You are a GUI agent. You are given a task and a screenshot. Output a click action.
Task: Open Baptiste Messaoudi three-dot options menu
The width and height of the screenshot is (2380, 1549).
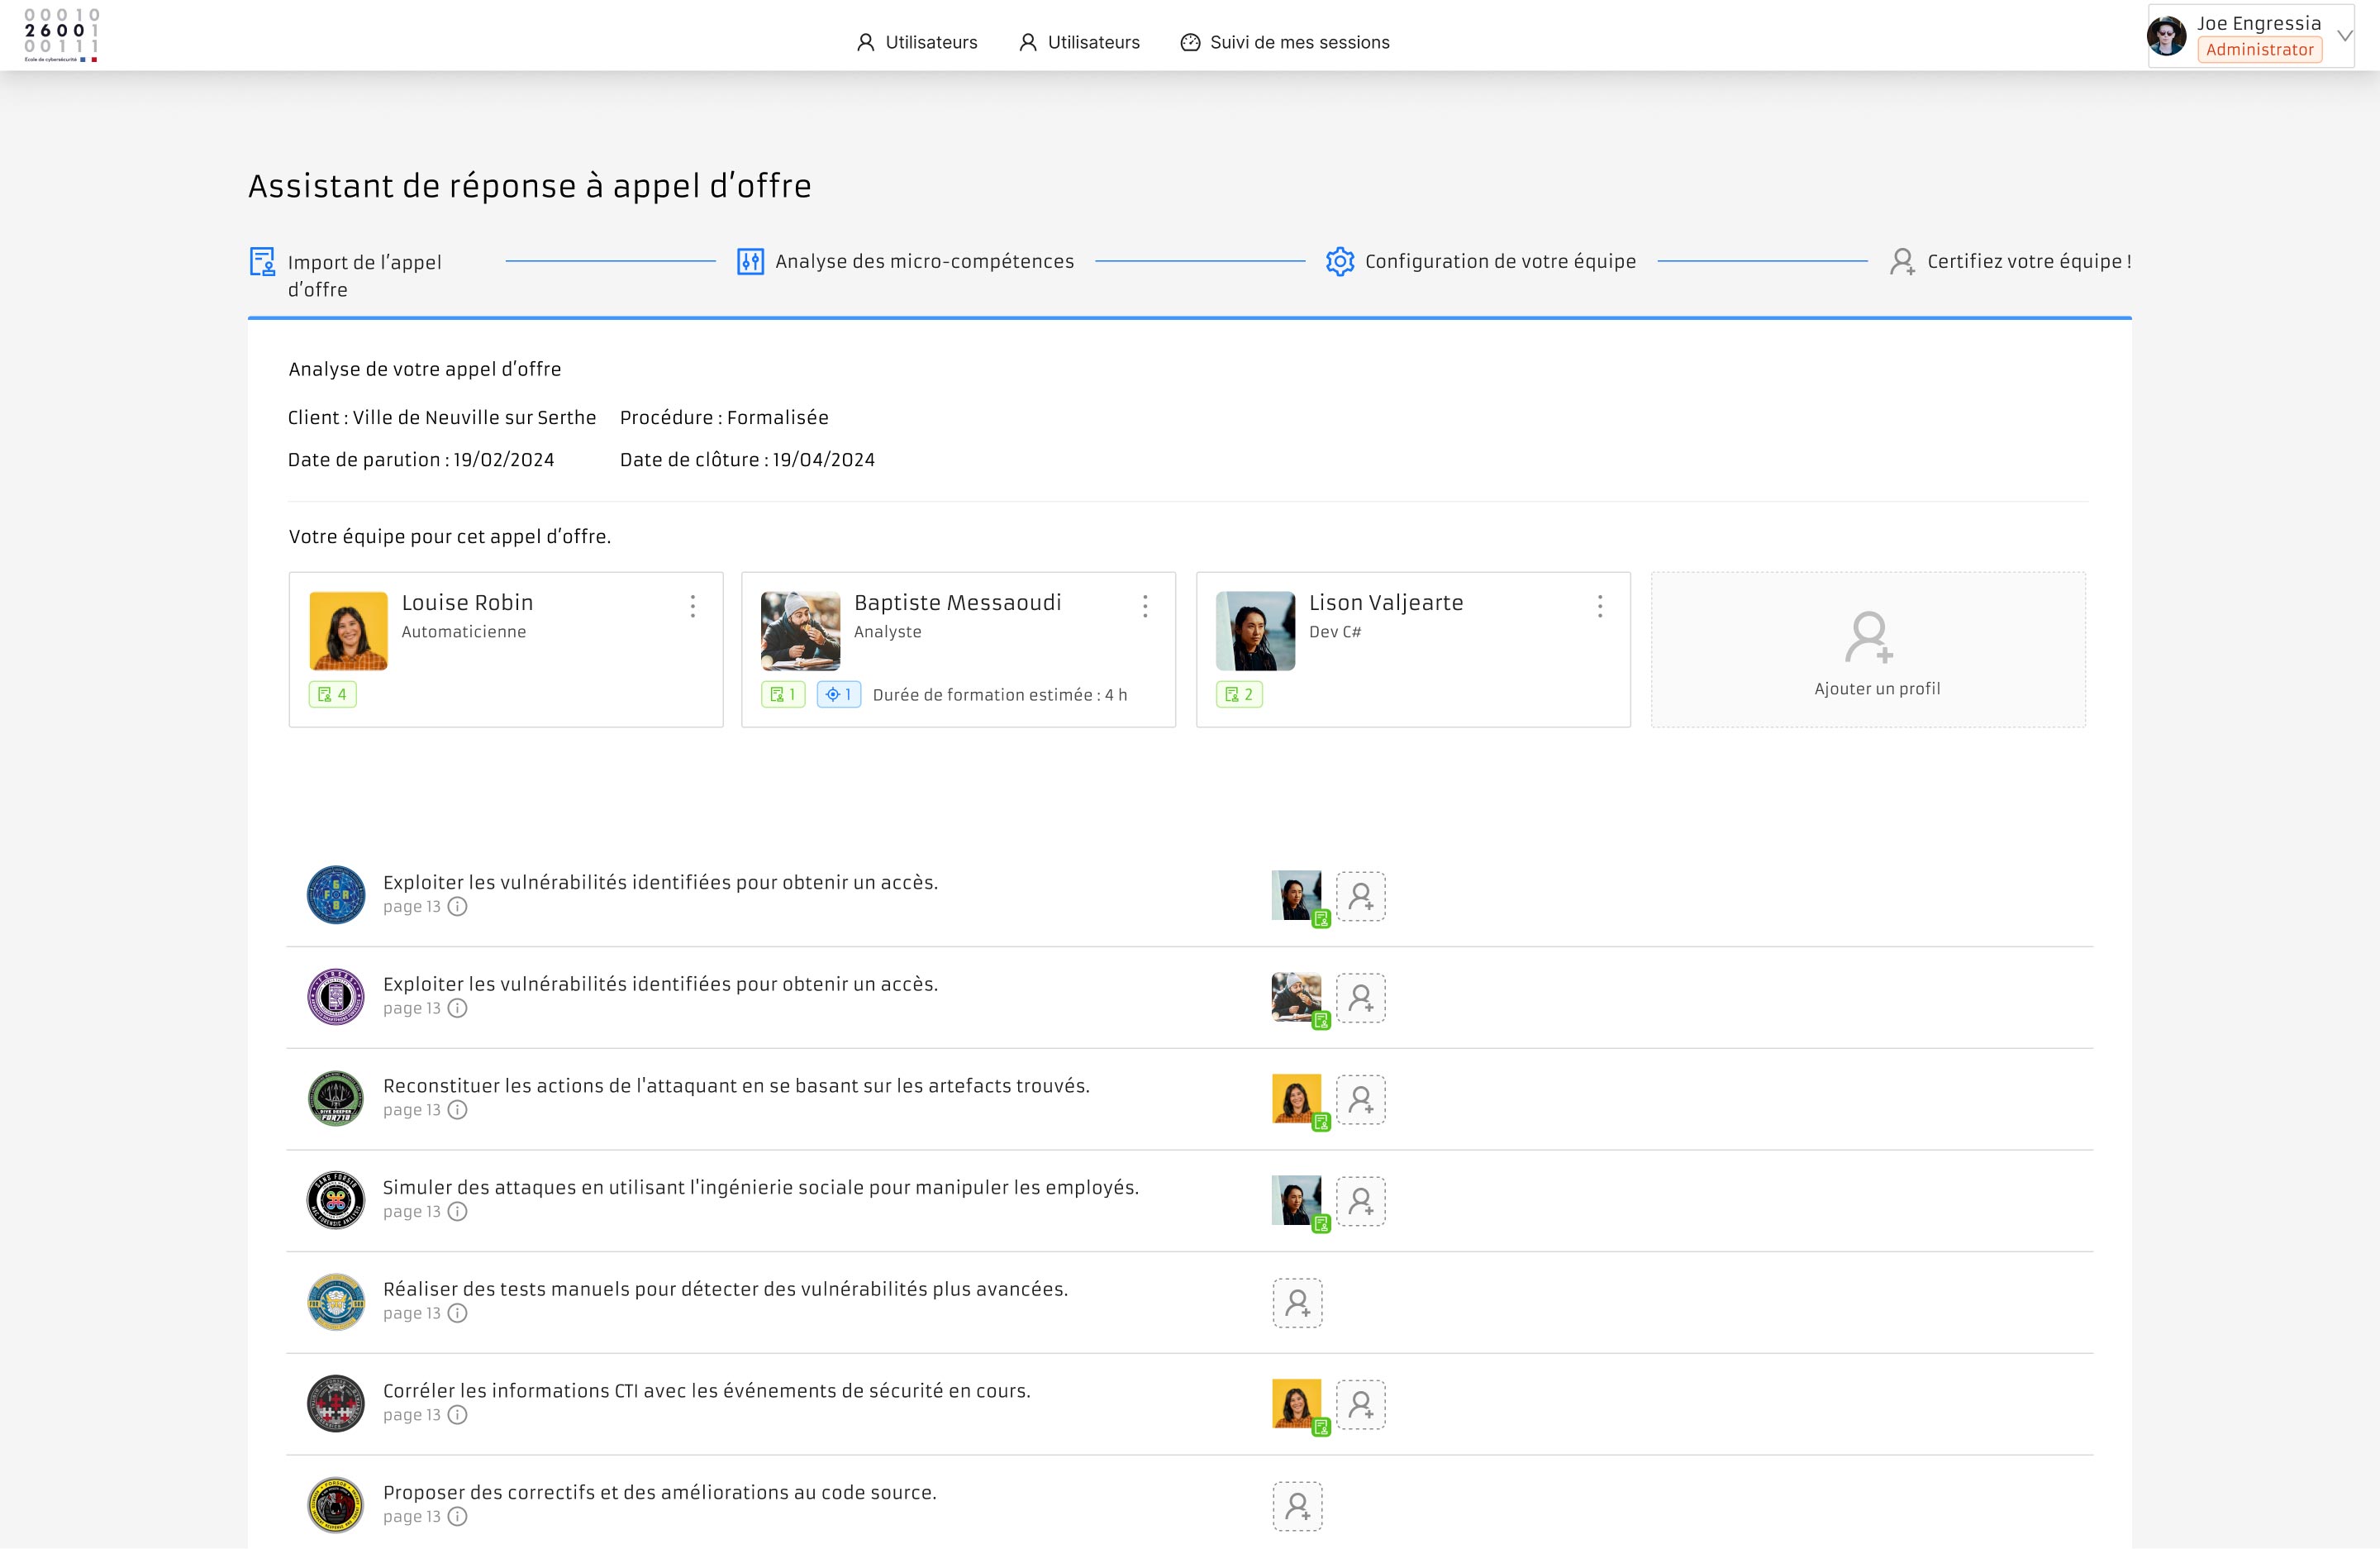point(1145,606)
